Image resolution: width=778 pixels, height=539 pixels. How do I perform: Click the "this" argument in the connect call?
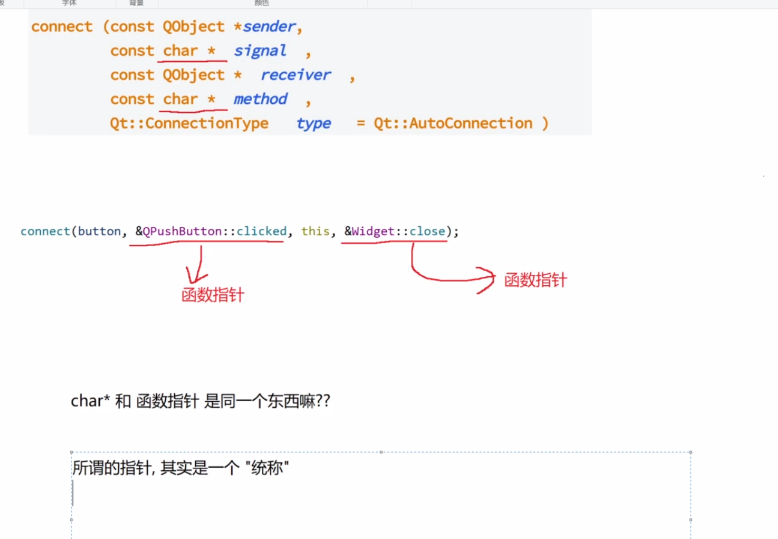[x=315, y=231]
